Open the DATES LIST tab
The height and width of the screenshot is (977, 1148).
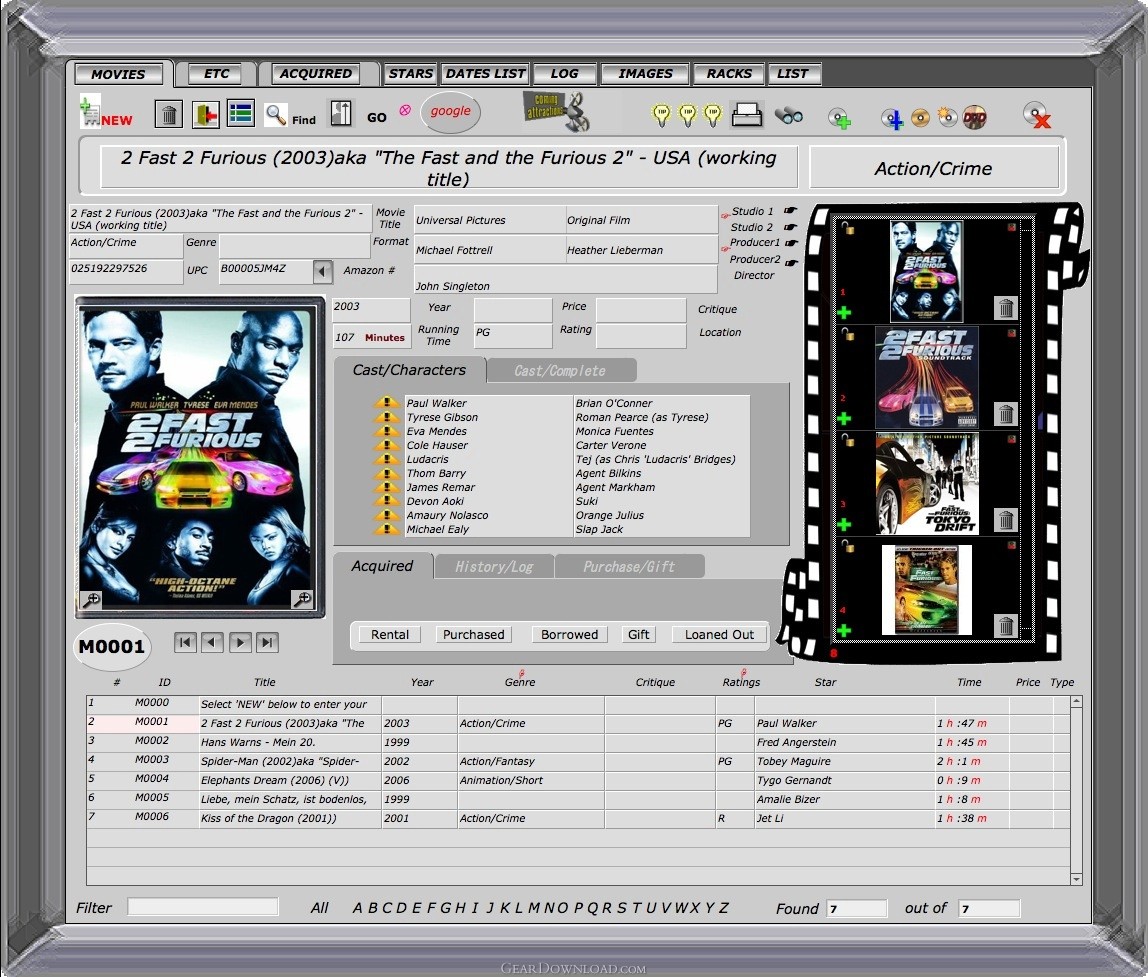tap(485, 73)
